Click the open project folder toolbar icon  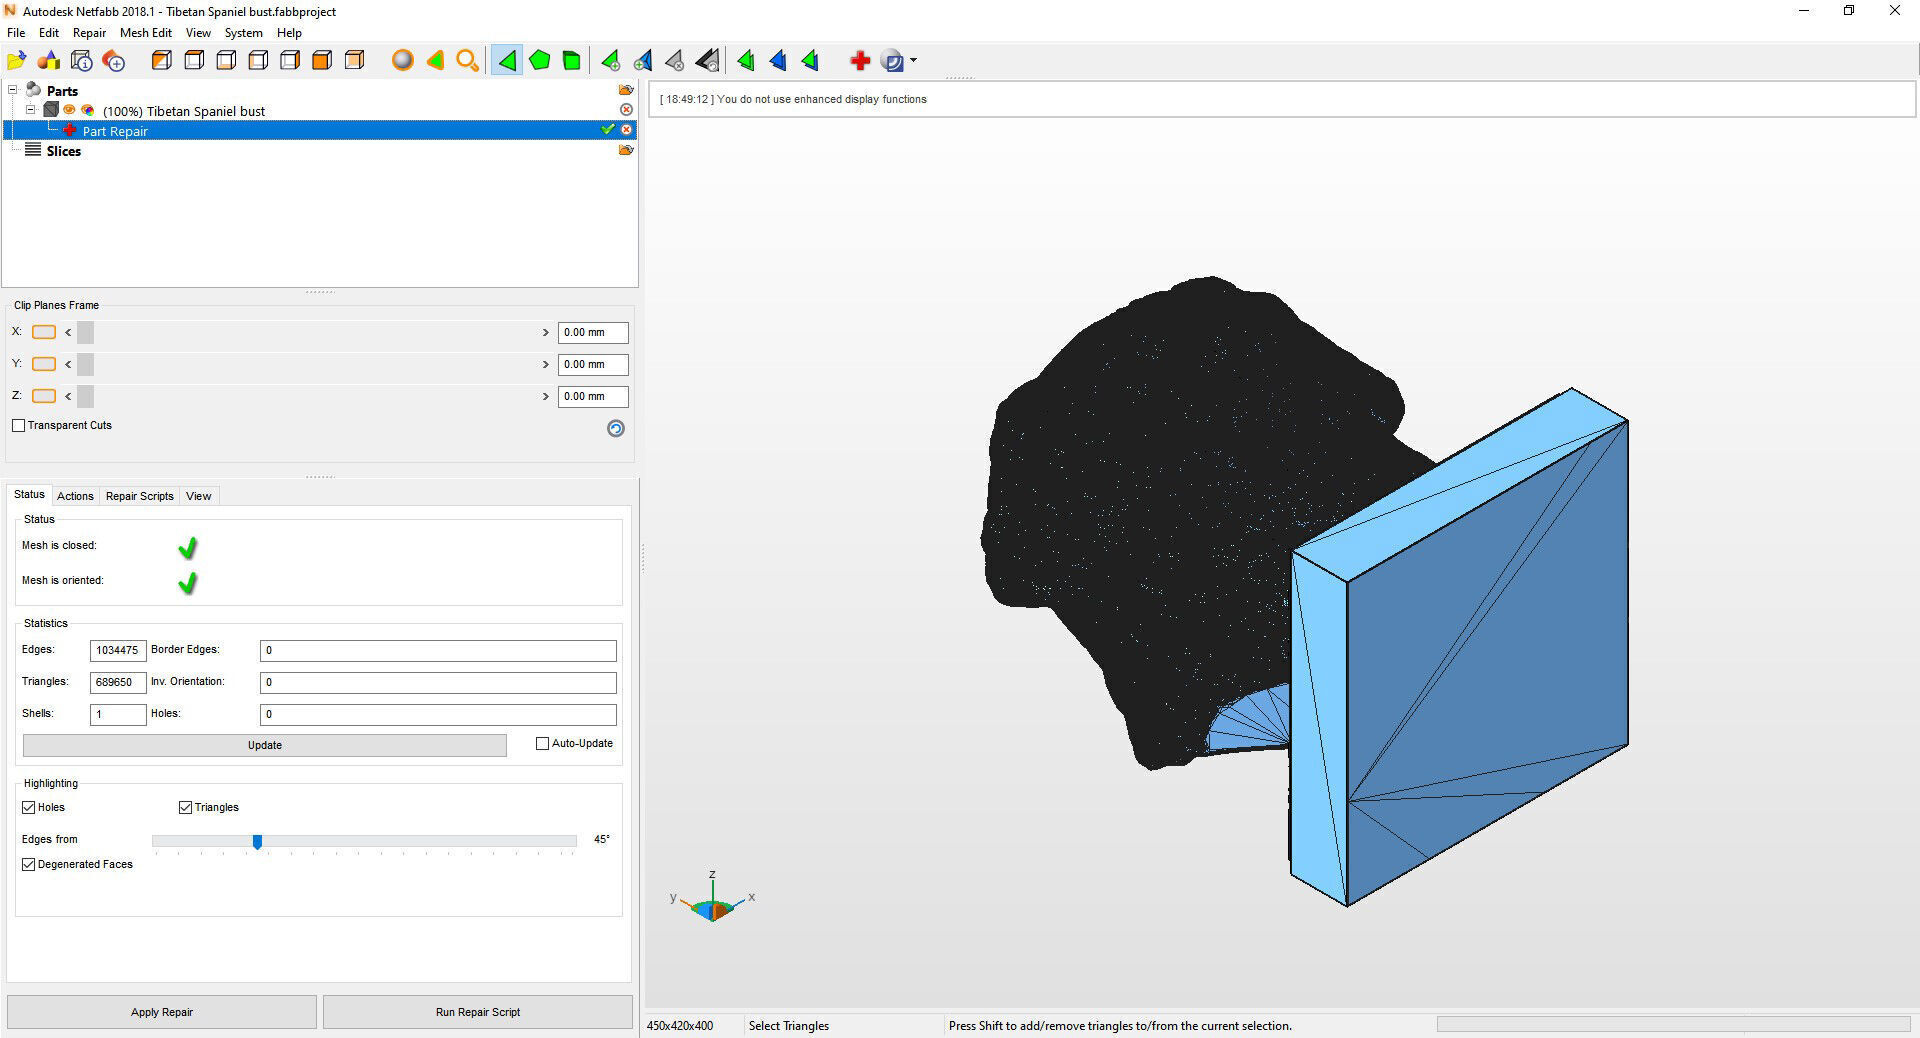point(17,61)
